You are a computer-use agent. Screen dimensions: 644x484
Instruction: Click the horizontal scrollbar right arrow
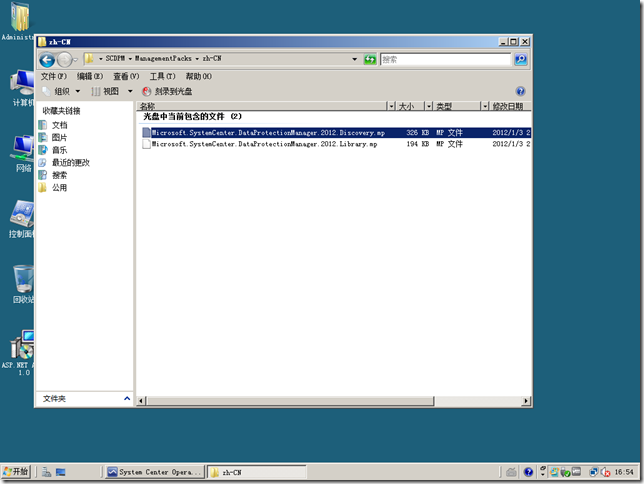(x=526, y=401)
